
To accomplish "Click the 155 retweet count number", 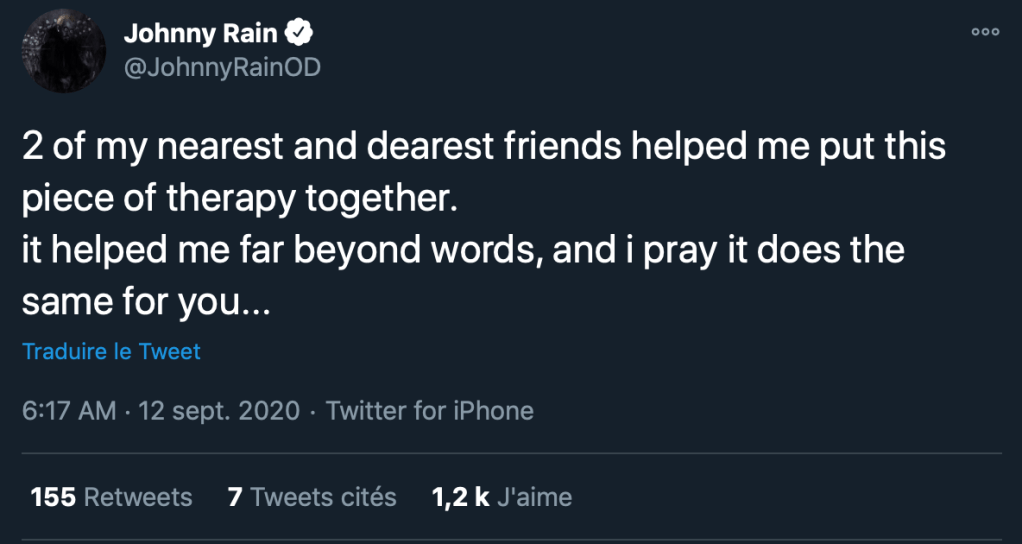I will [x=54, y=497].
